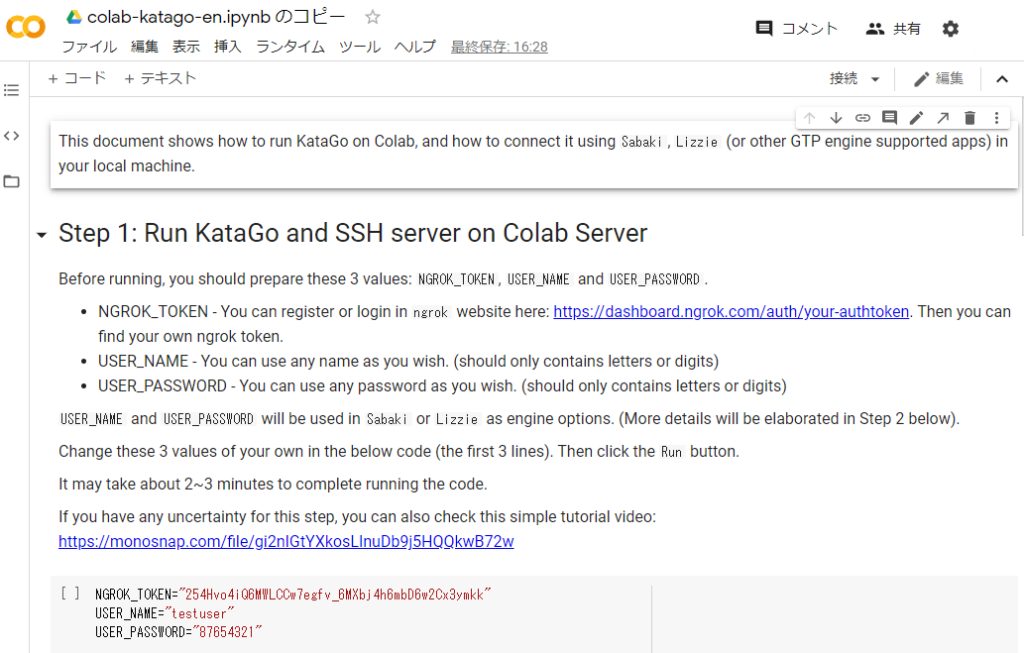Copy link to cell with link icon

pos(863,118)
